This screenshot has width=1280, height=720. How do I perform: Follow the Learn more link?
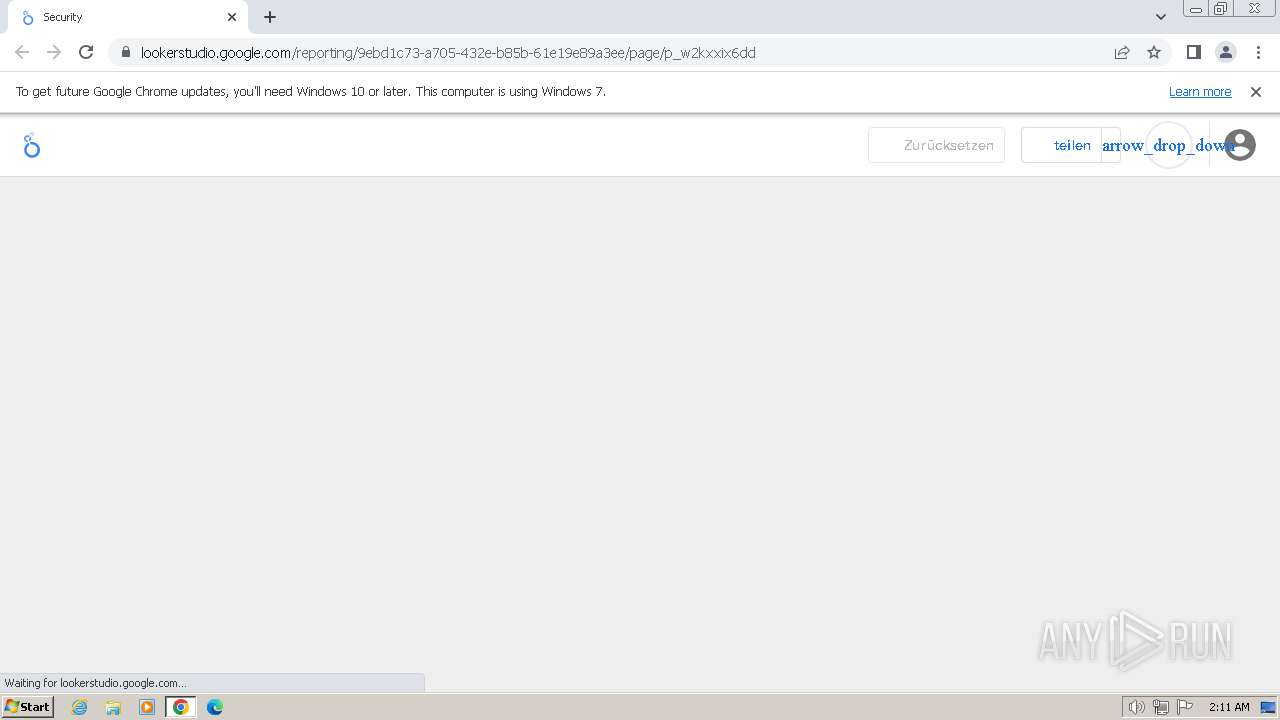(1200, 91)
